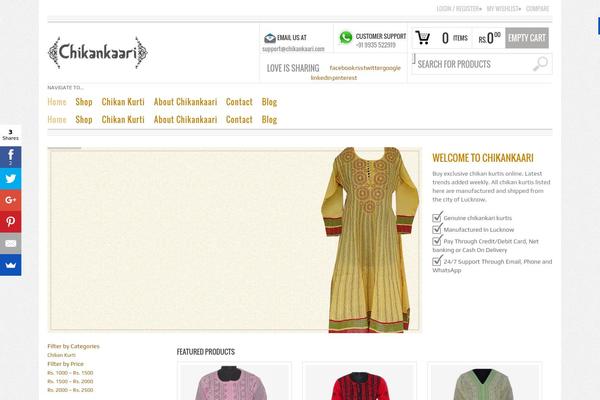
Task: Share via the Google Plus icon
Action: (10, 200)
